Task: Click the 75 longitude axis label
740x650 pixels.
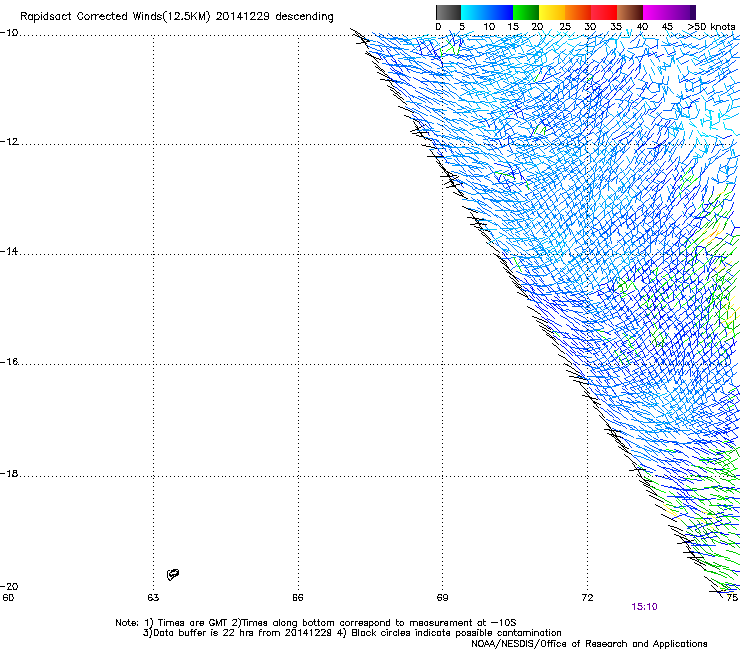Action: (x=732, y=598)
